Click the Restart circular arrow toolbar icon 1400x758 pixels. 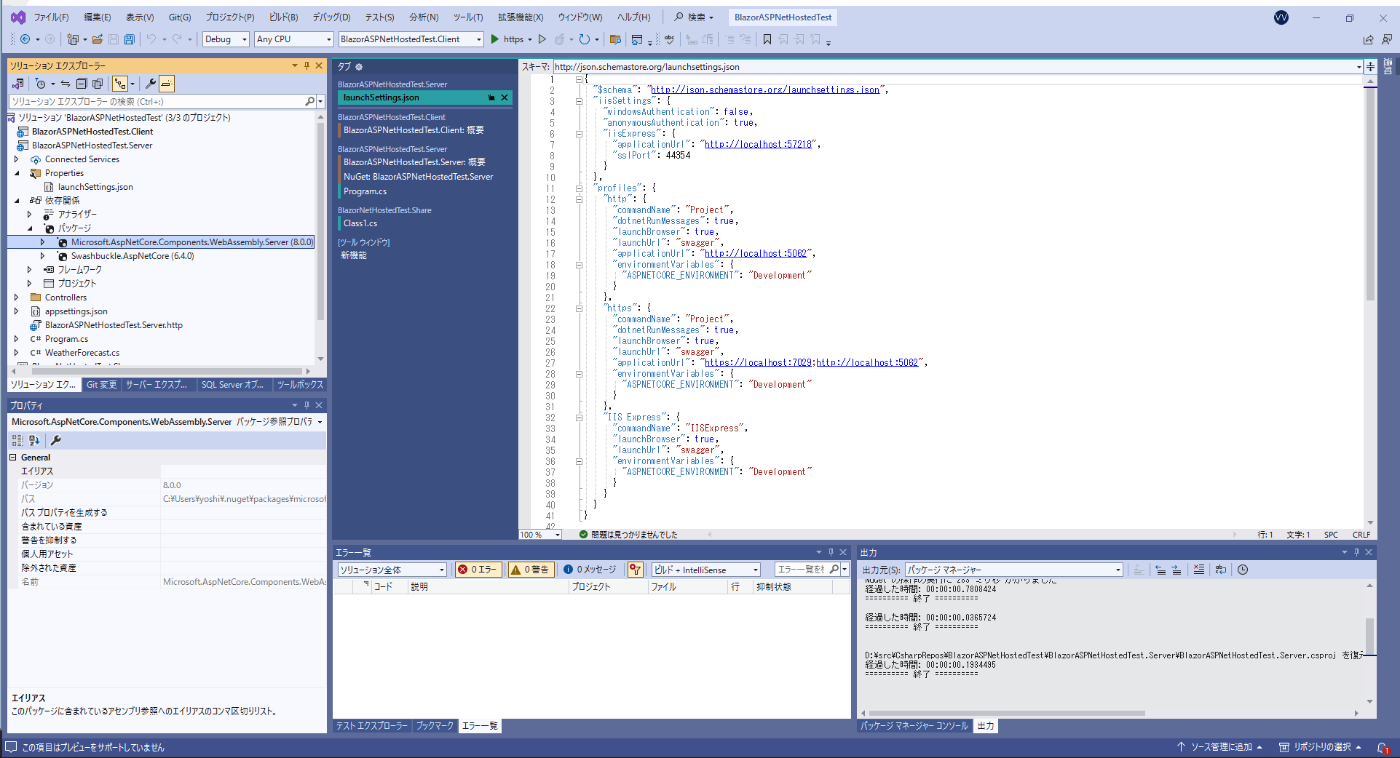pos(584,39)
